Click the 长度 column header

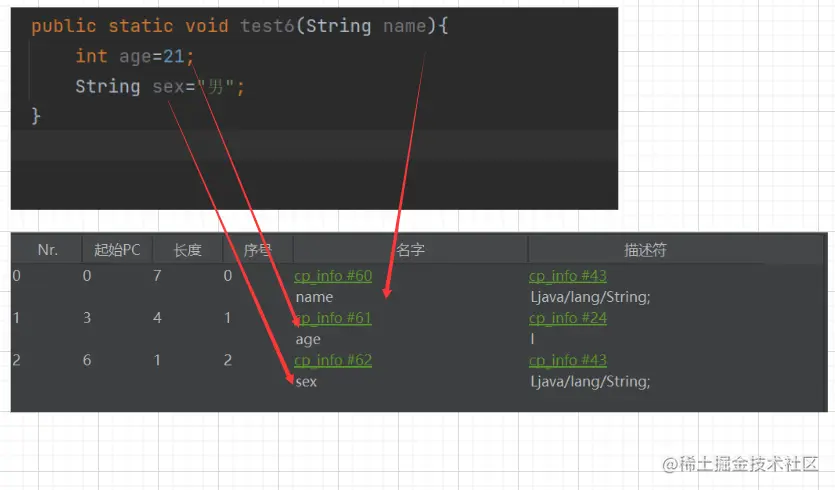pos(187,250)
